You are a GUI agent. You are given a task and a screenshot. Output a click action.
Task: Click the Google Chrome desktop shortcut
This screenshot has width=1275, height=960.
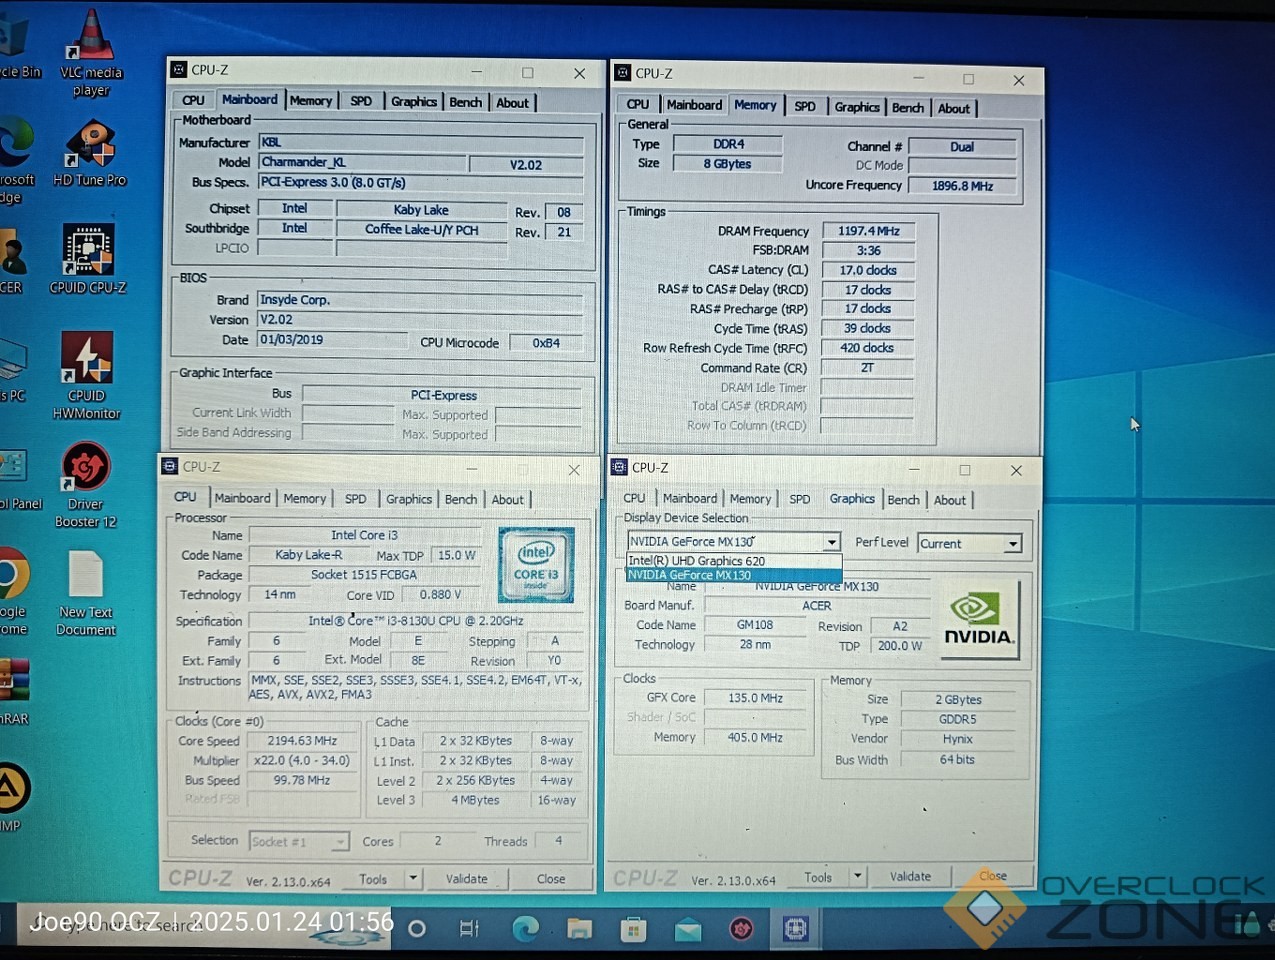coord(13,590)
